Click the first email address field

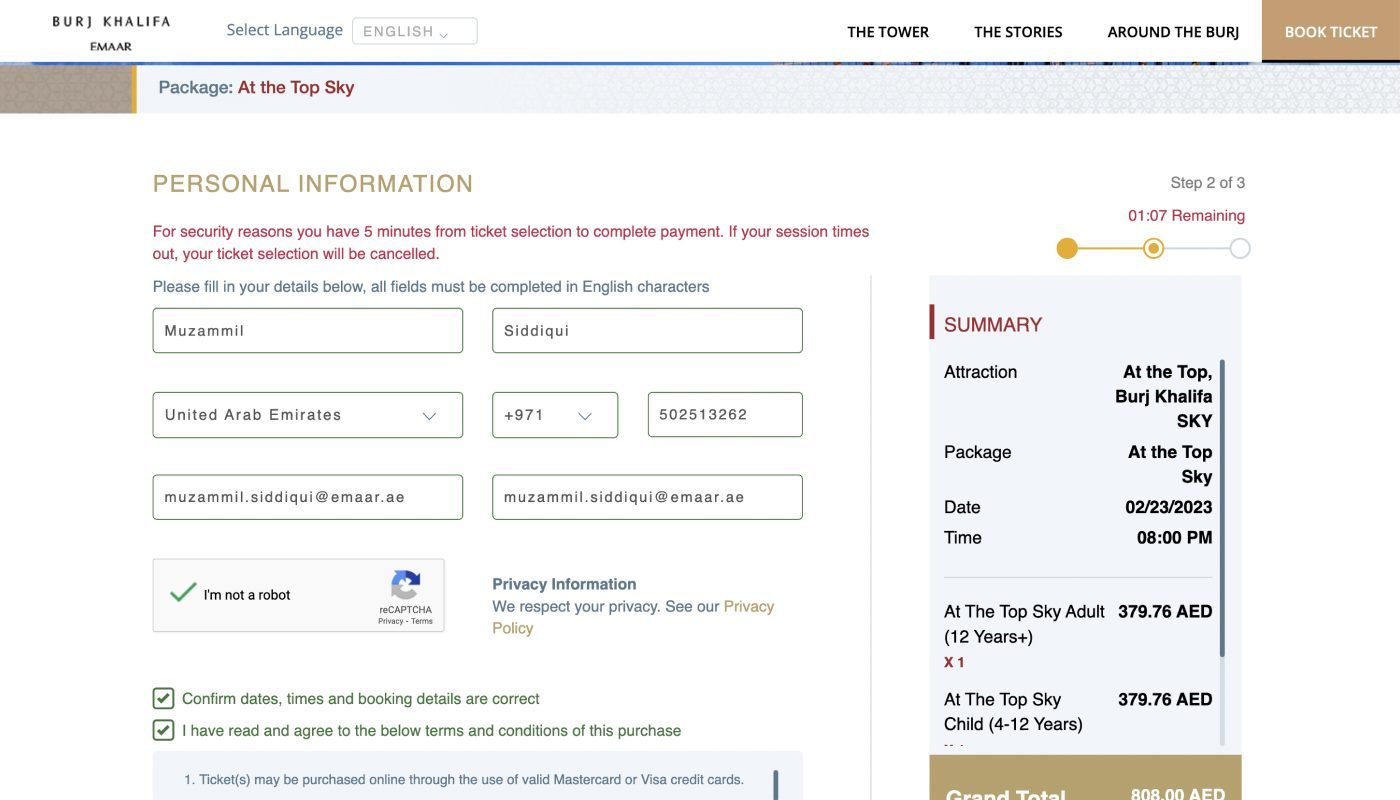click(x=308, y=497)
